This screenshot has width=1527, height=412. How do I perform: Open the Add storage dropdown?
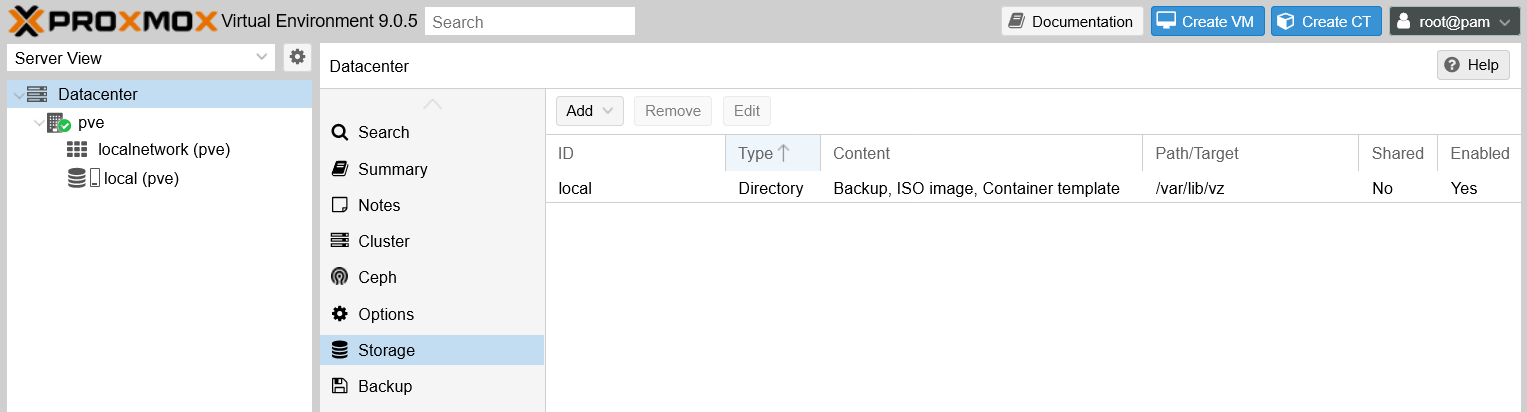coord(590,111)
